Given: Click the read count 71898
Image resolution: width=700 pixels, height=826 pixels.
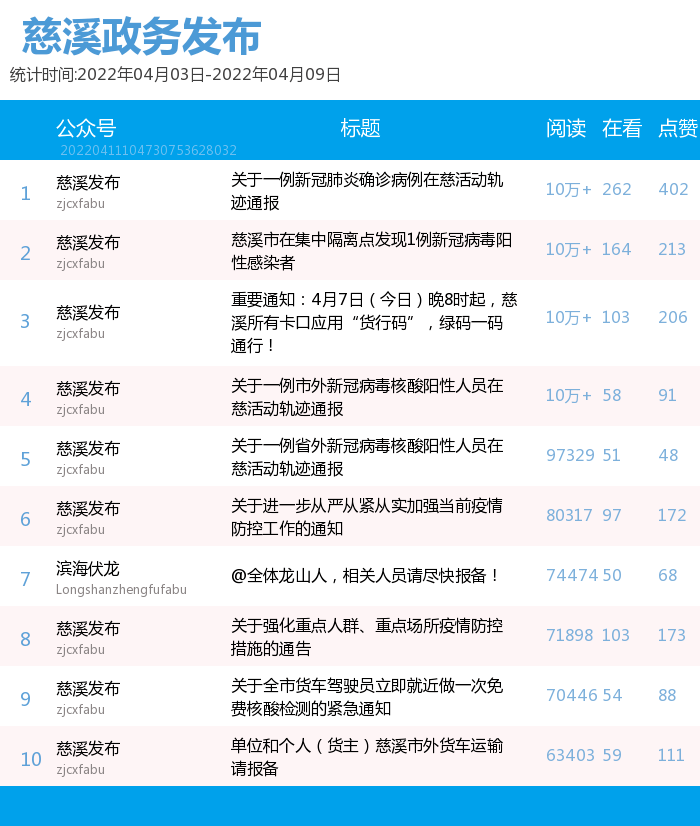Looking at the screenshot, I should click(569, 635).
